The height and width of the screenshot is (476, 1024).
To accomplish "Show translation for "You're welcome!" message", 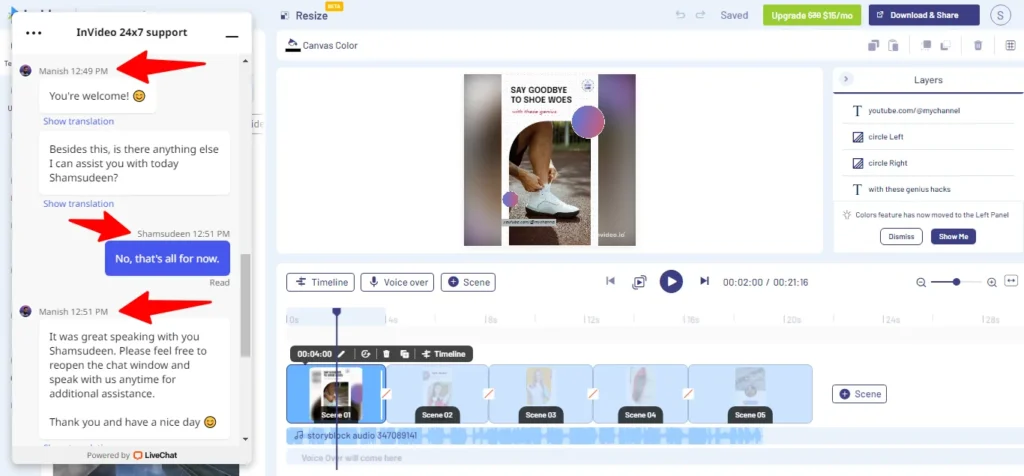I will (78, 121).
